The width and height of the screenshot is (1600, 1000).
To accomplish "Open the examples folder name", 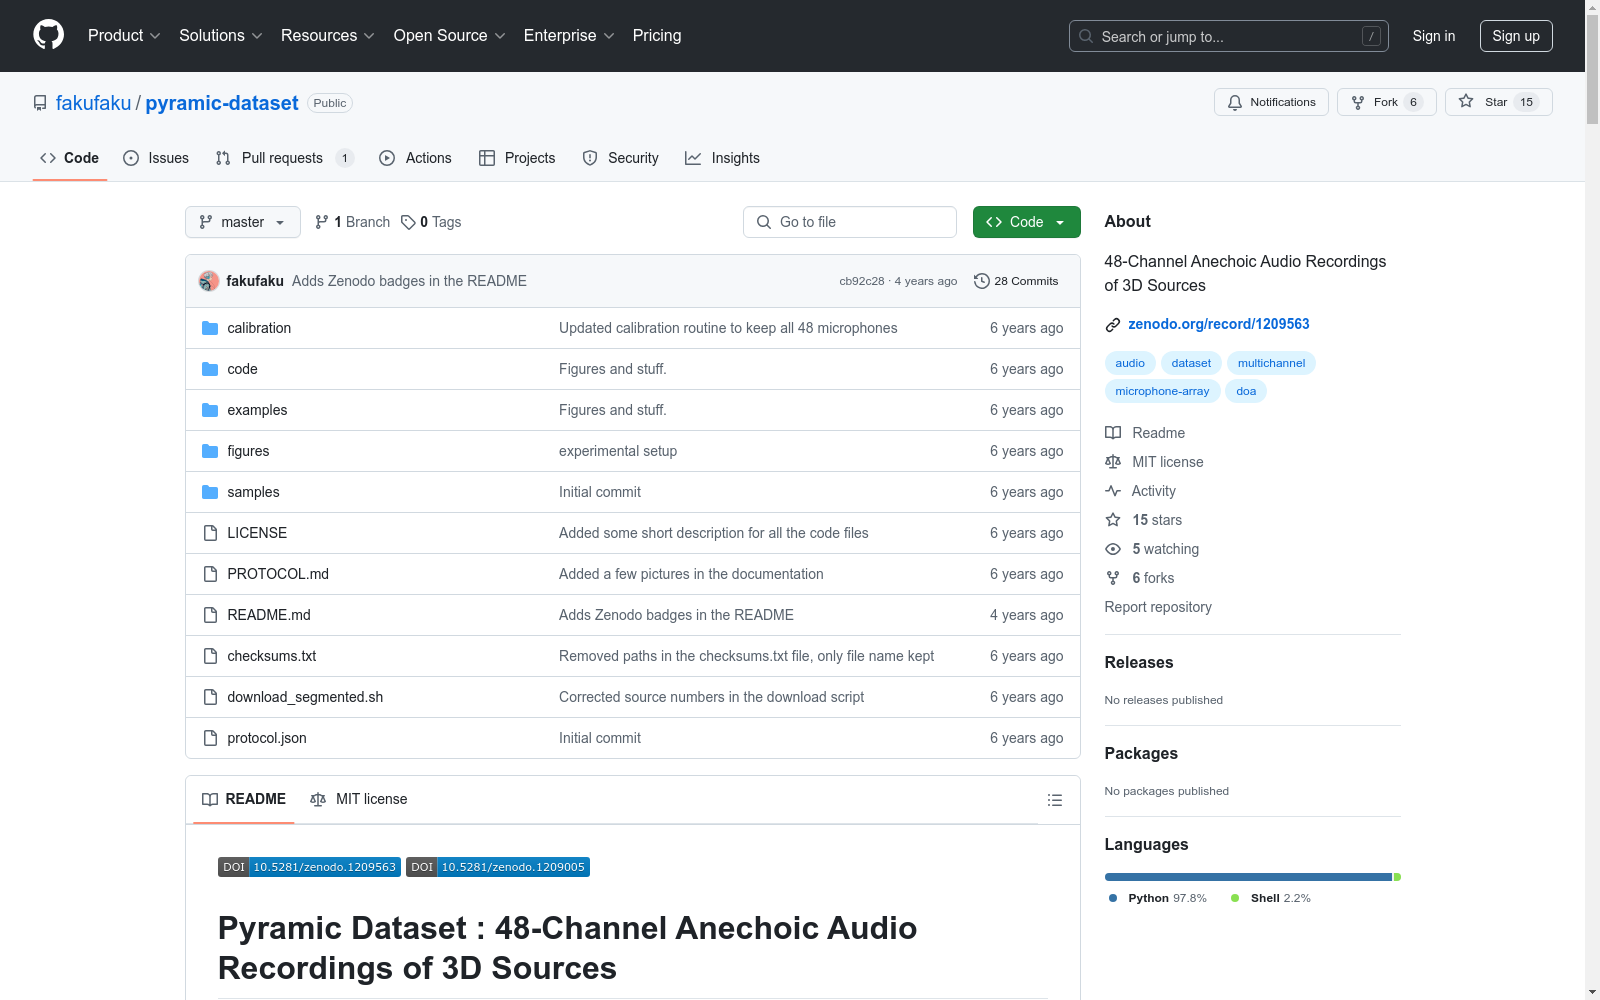I will pos(257,410).
